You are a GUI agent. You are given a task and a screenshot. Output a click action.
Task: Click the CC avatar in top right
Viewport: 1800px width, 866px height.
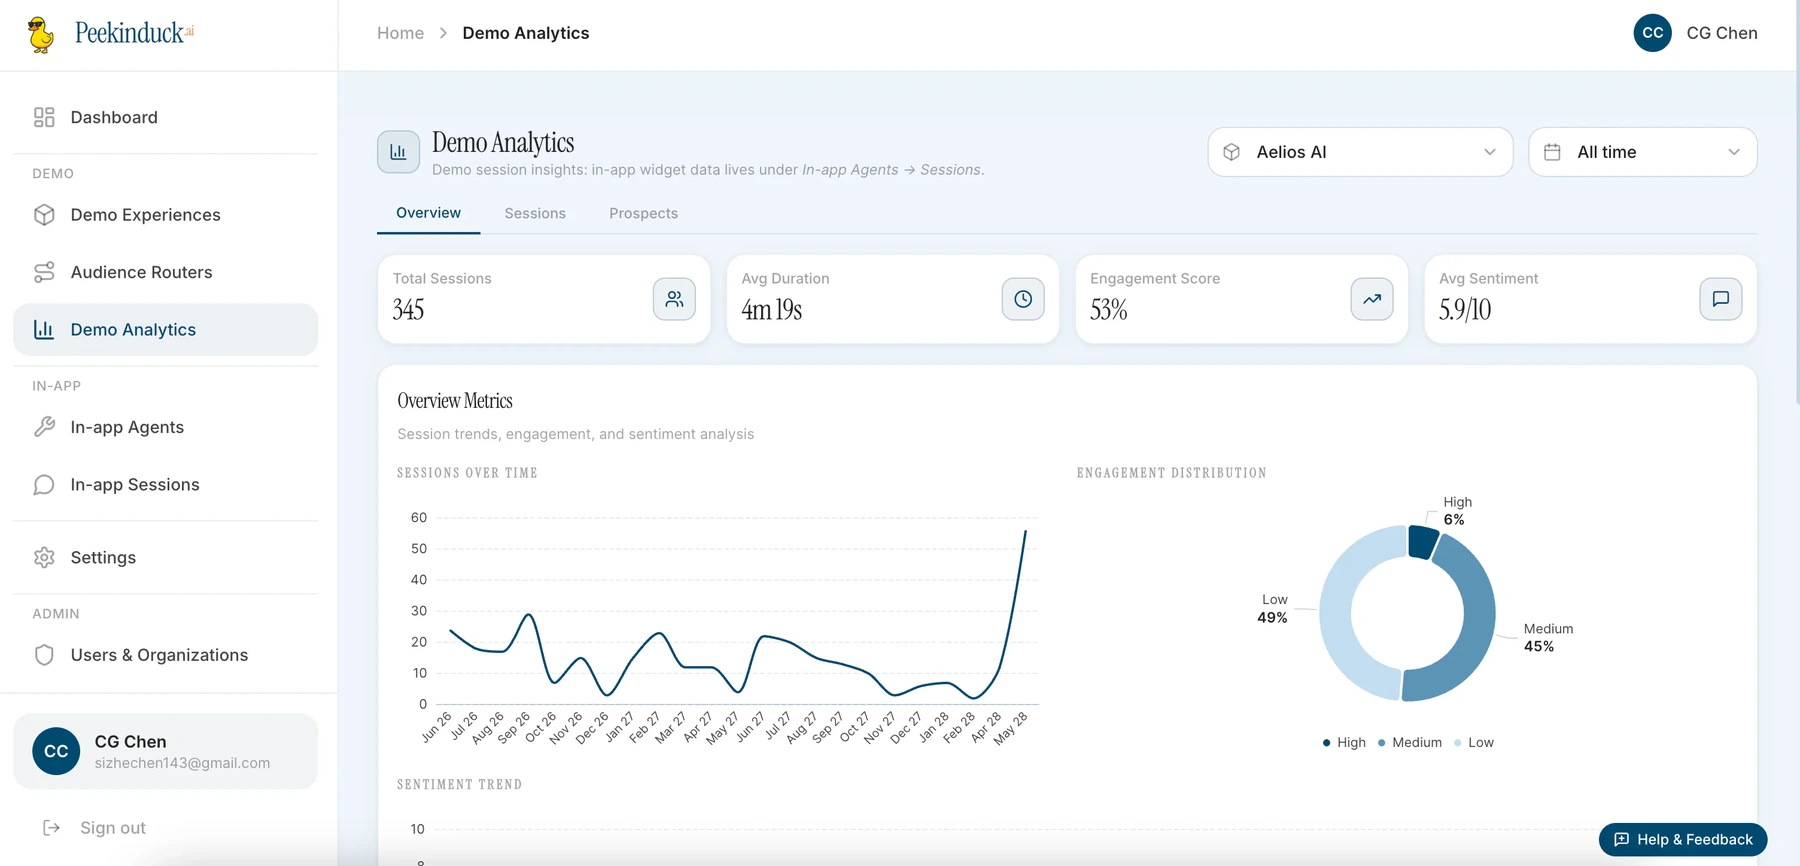pos(1653,33)
